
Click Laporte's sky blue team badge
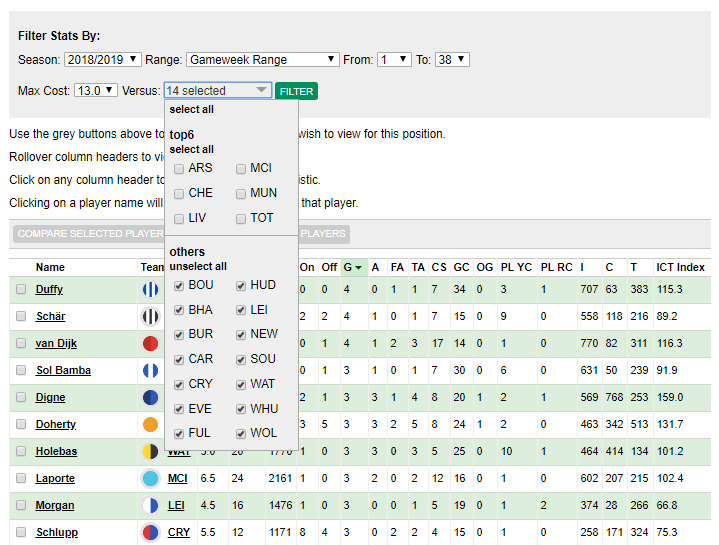pos(150,479)
